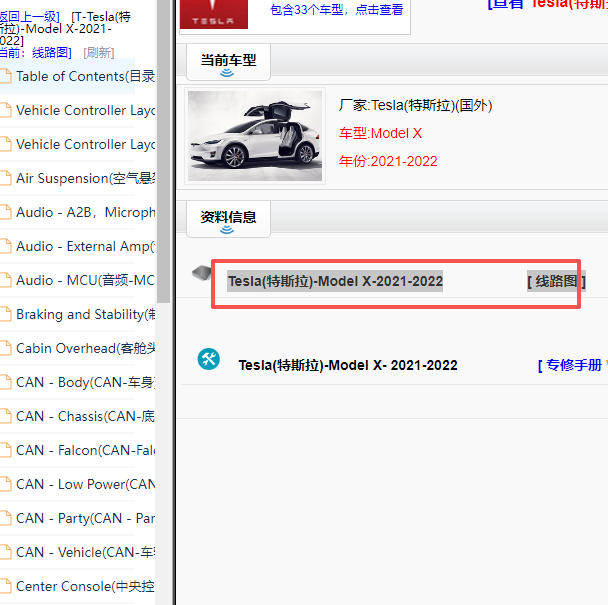Open the Air Suspension wiring entry

[x=85, y=178]
